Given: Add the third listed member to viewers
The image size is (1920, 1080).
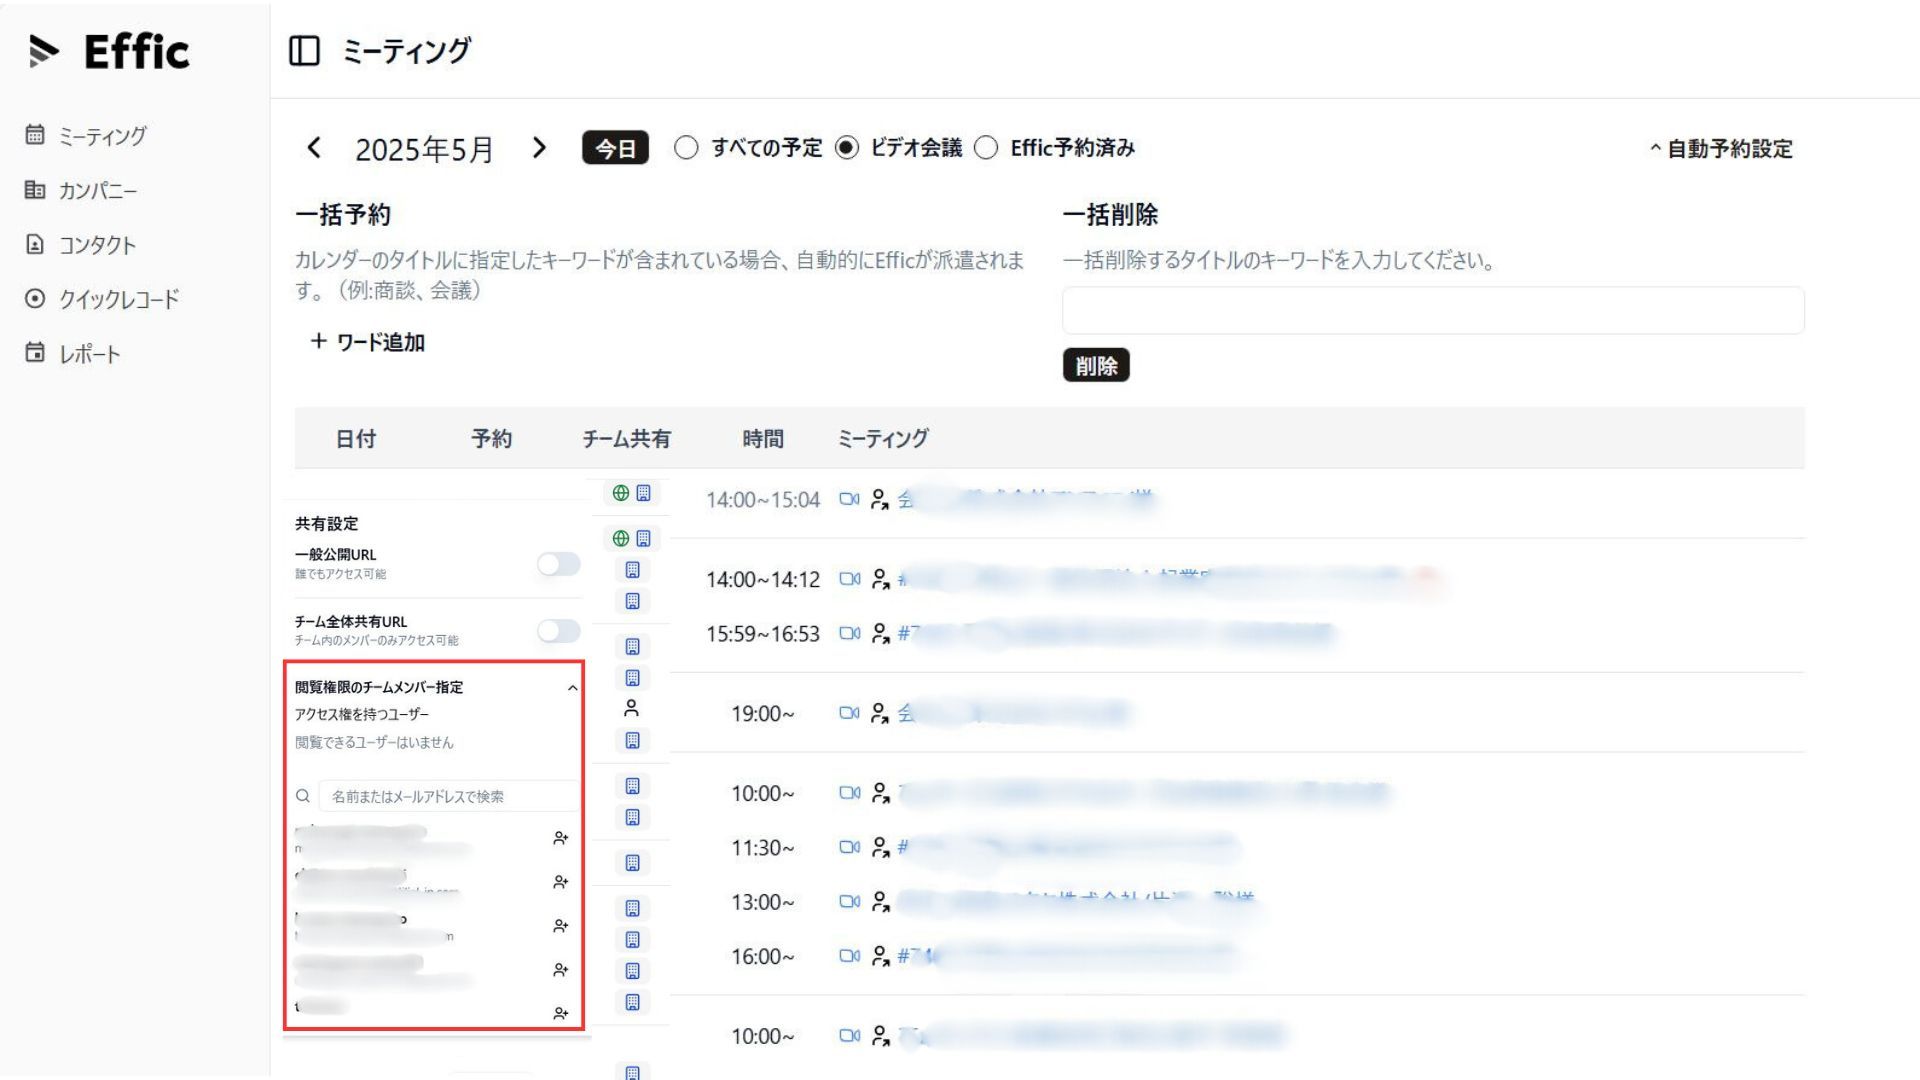Looking at the screenshot, I should 561,926.
